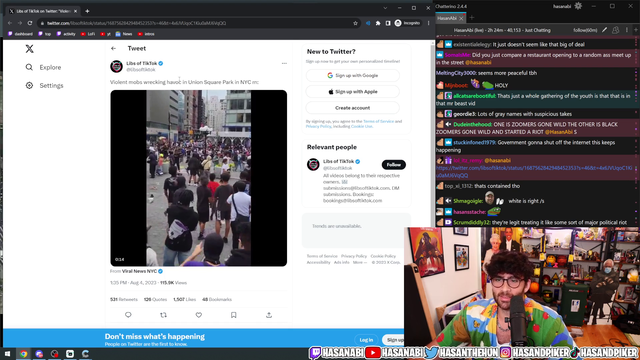
Task: Click the Chrome taskbar icon
Action: (x=23, y=354)
